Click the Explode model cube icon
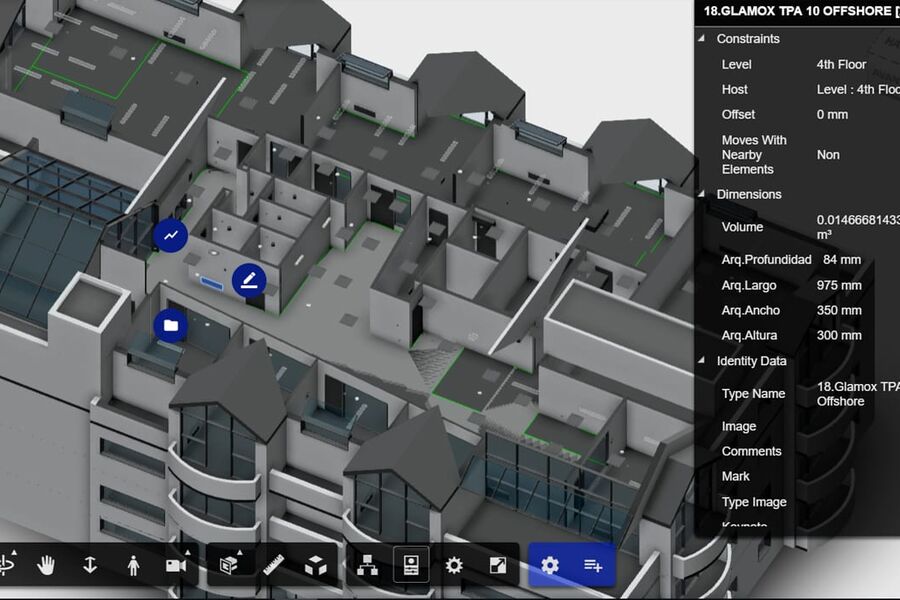900x600 pixels. click(316, 565)
